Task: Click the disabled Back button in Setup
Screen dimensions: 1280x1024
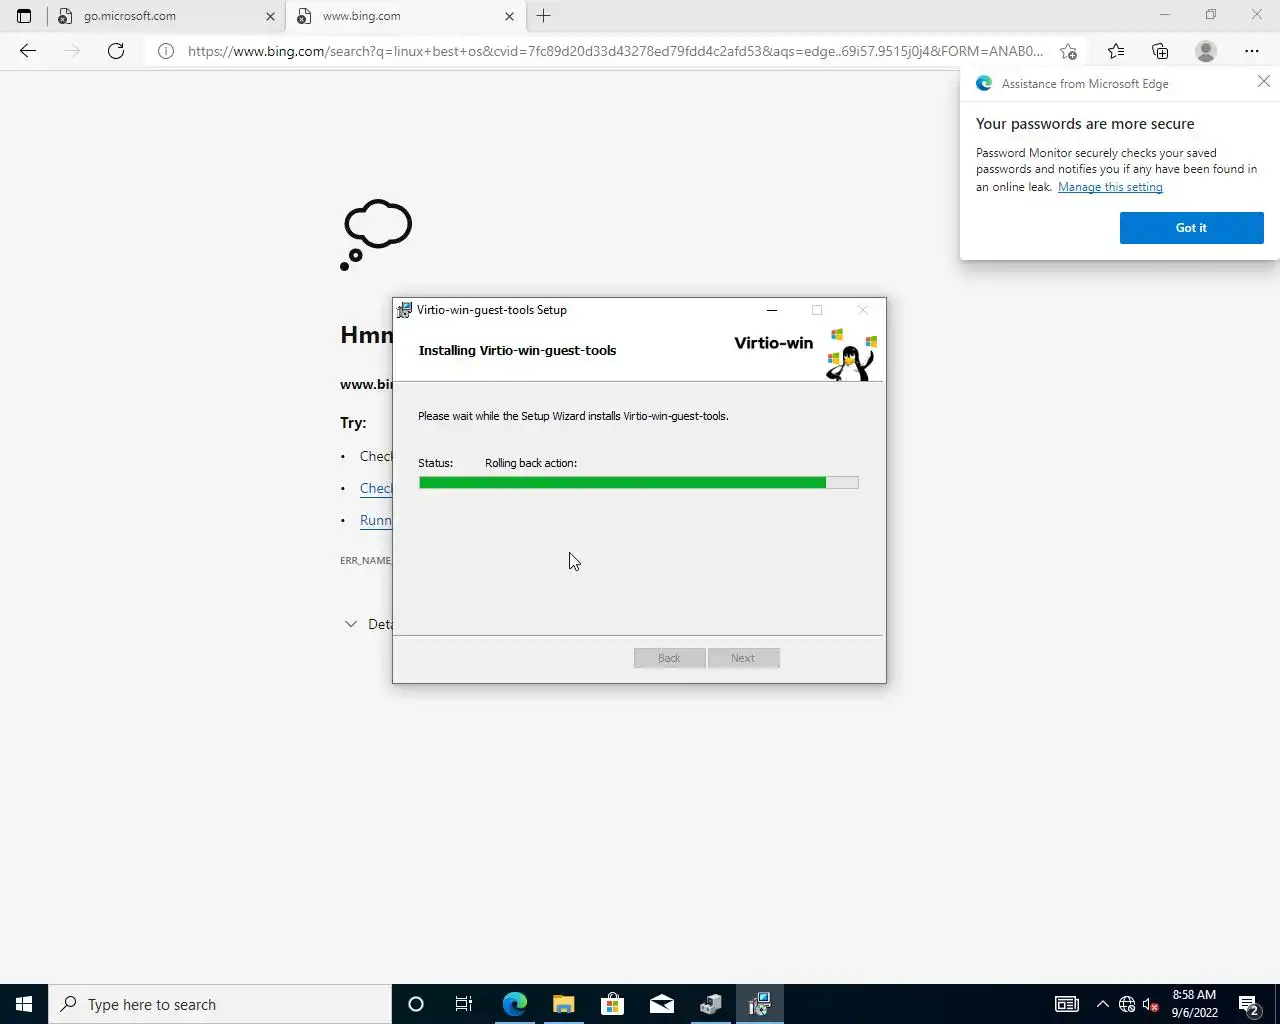Action: [670, 658]
